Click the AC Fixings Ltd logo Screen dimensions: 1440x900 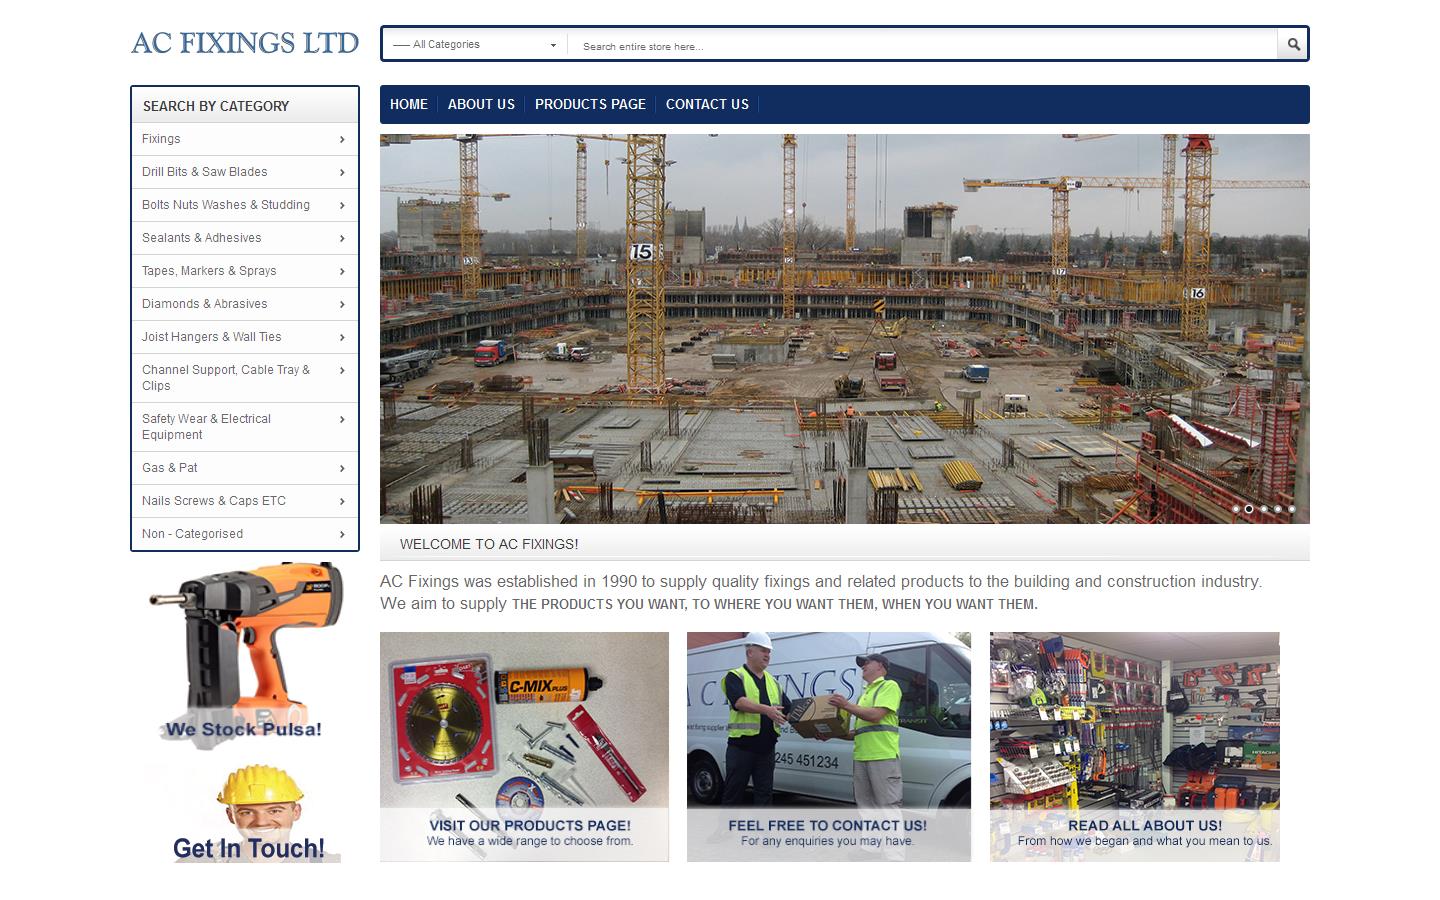point(245,43)
